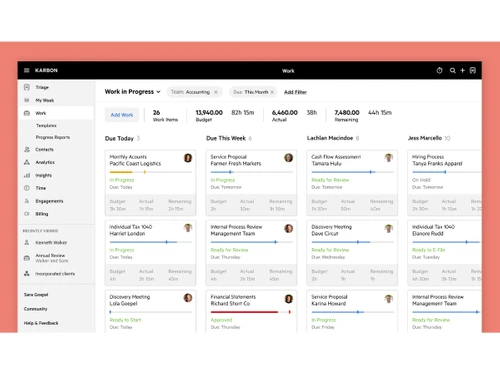This screenshot has height=375, width=500.
Task: Open Individual Tax 1040 Elanore Rudd card
Action: [444, 253]
